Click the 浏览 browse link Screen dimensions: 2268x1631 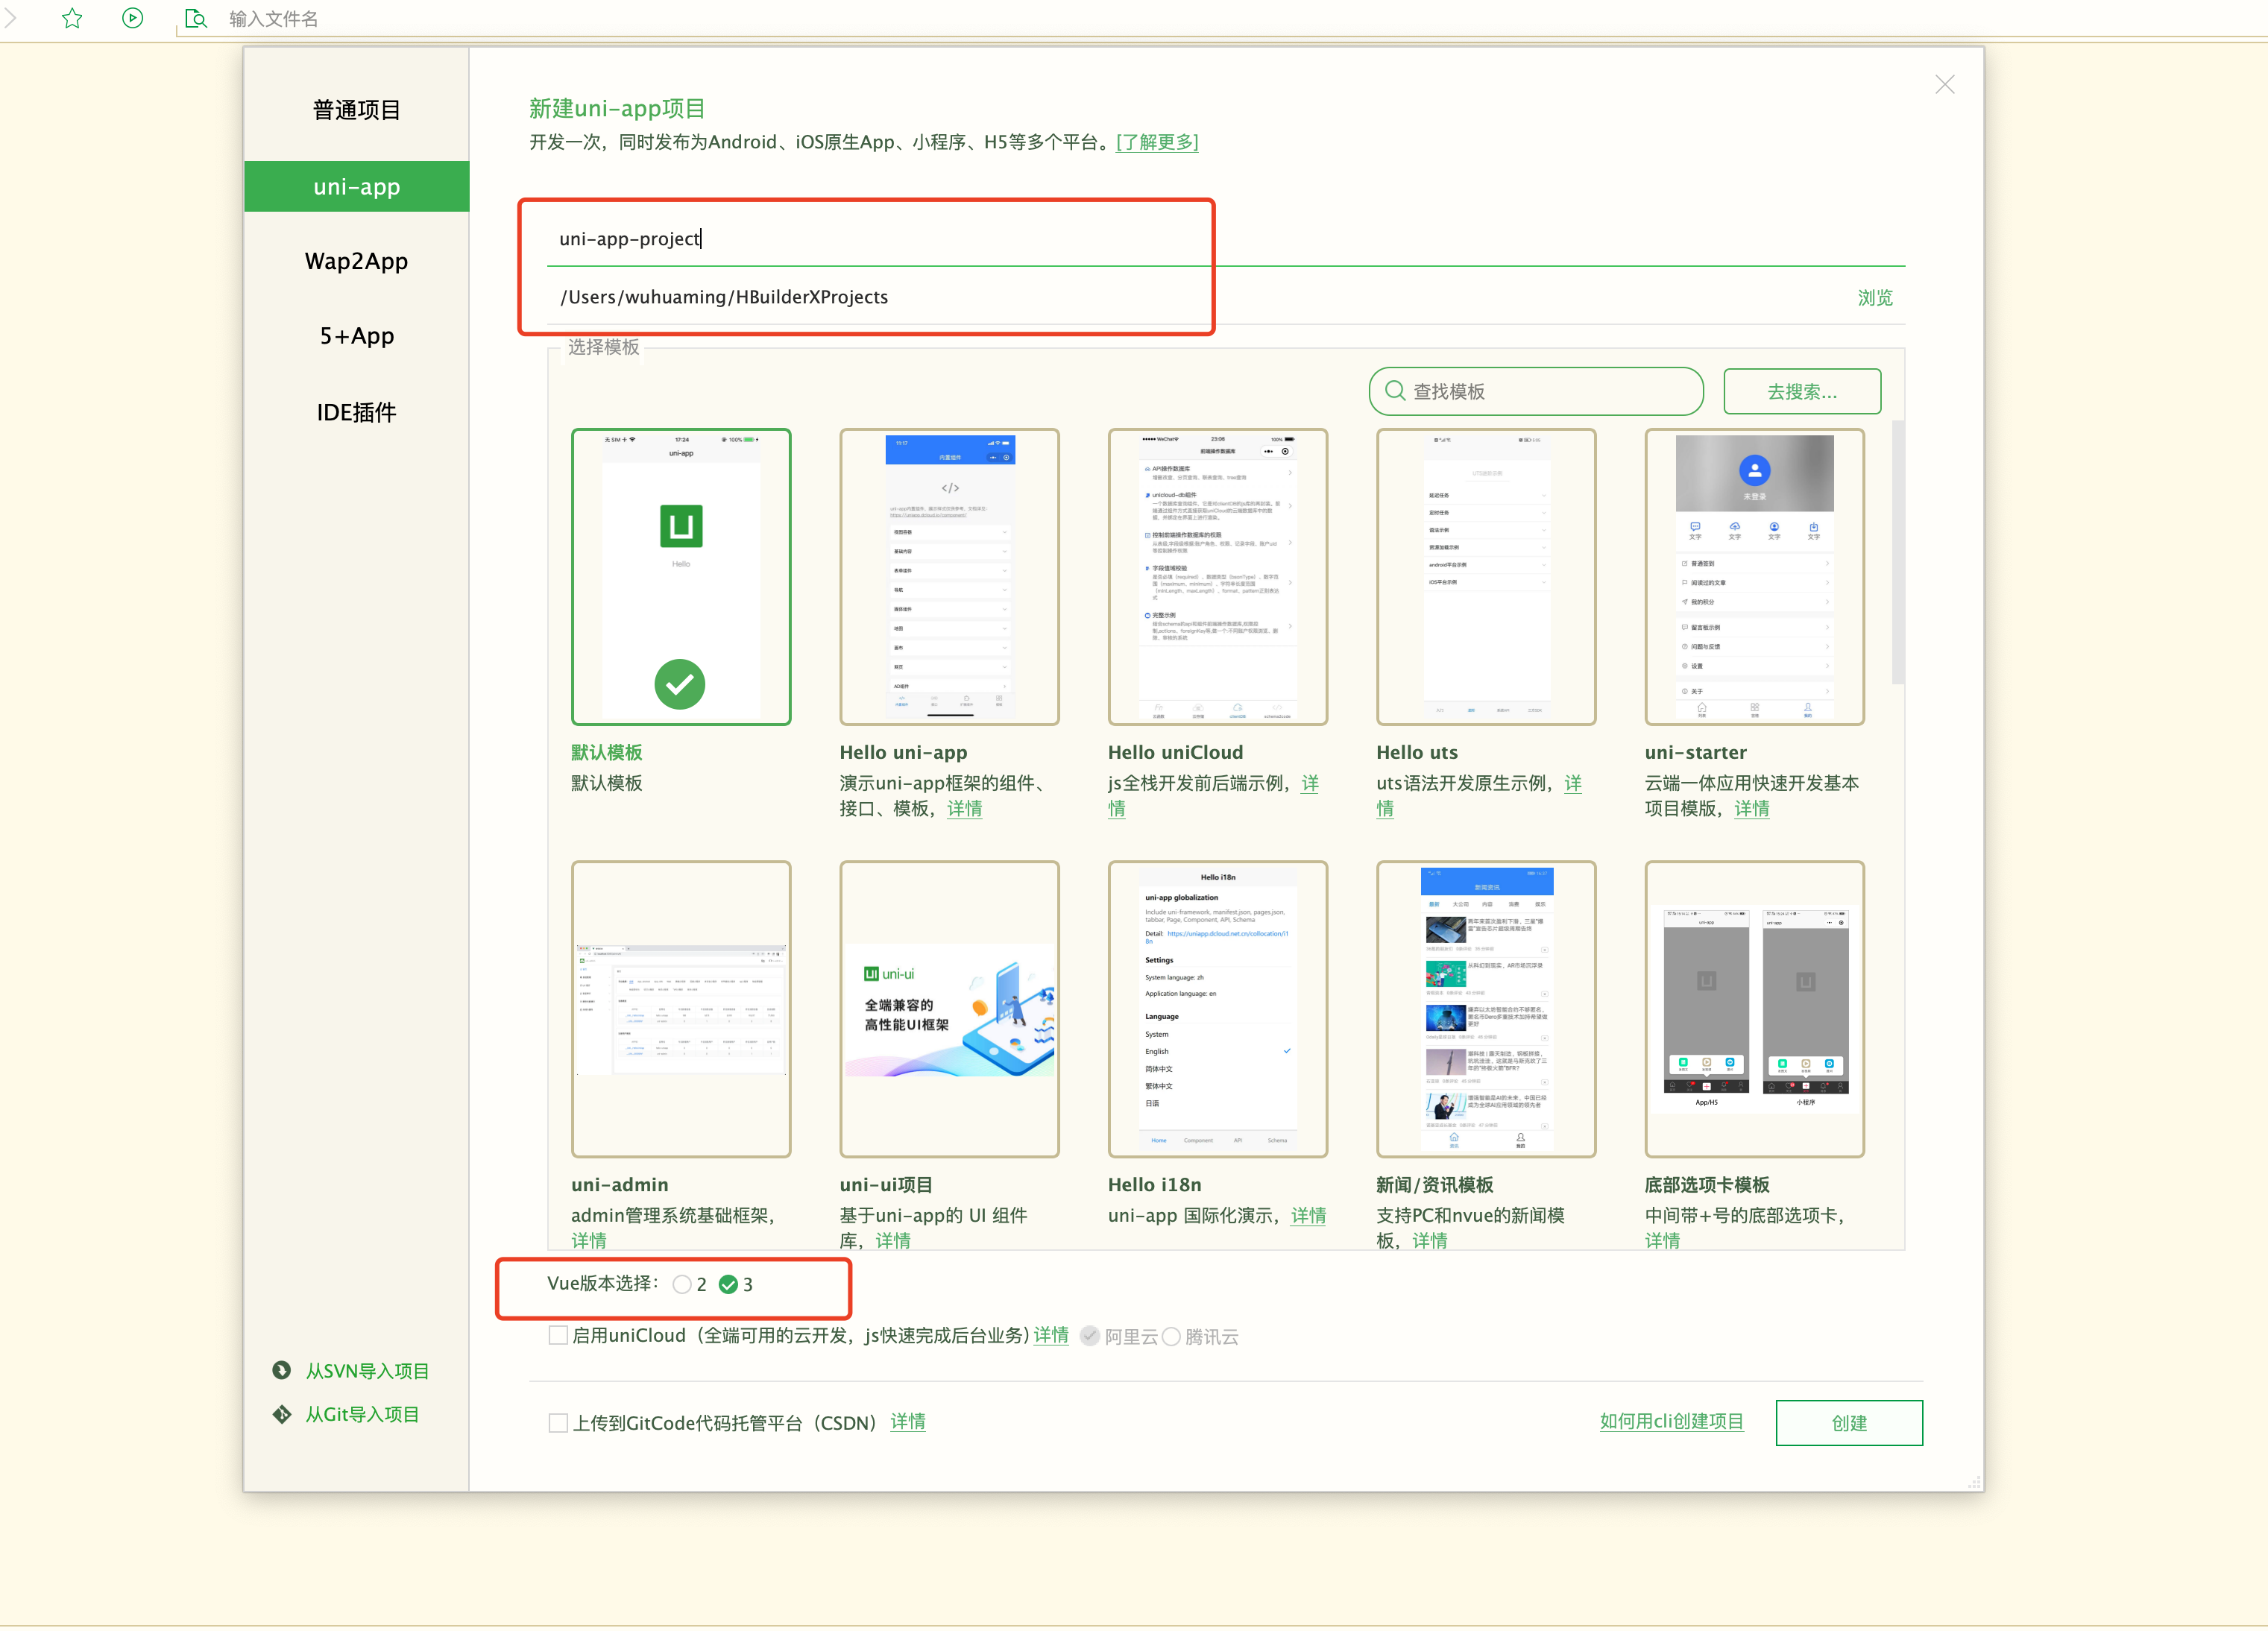(x=1875, y=298)
